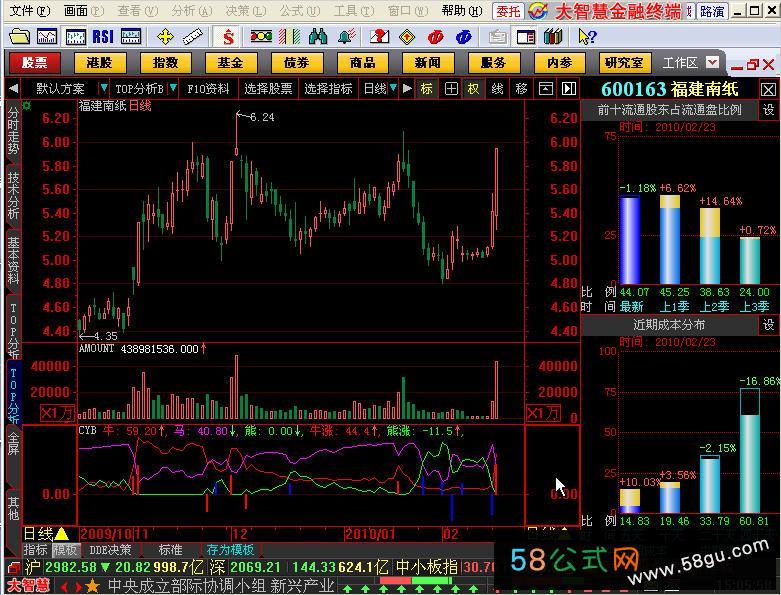The height and width of the screenshot is (595, 781).
Task: Click the left arrow in the chart toolbar
Action: [13, 89]
